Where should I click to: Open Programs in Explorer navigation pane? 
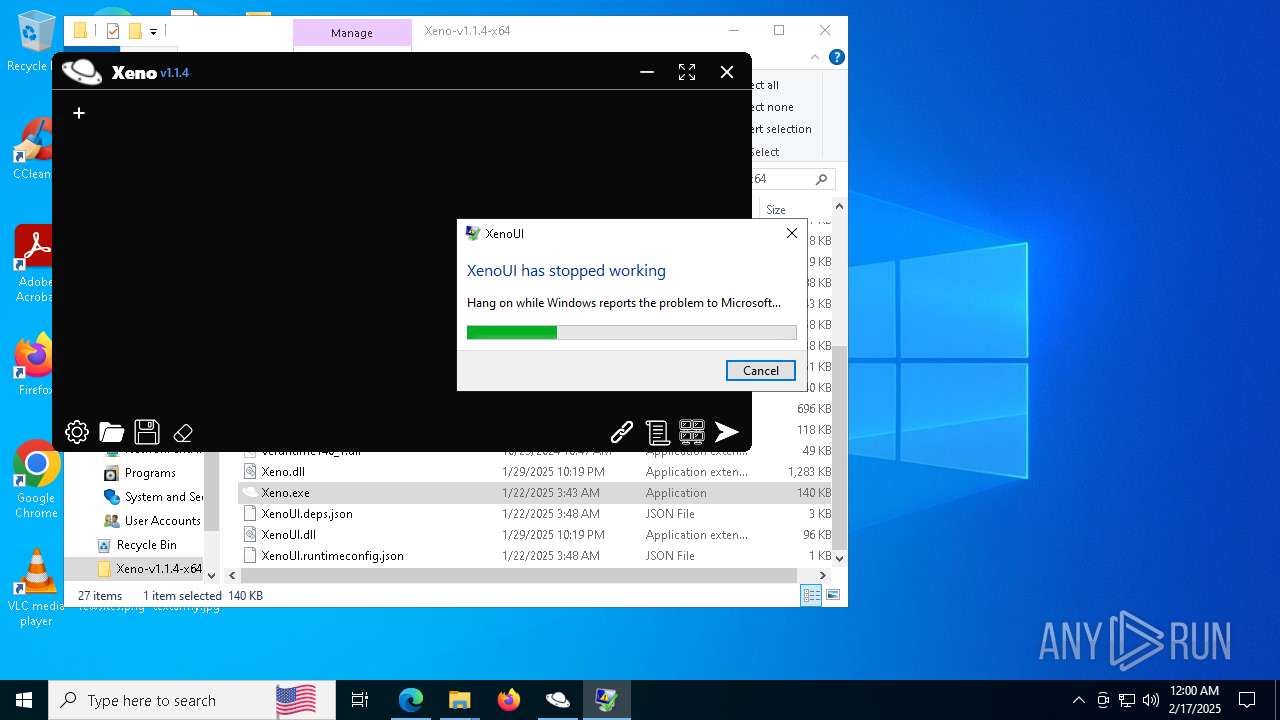150,473
